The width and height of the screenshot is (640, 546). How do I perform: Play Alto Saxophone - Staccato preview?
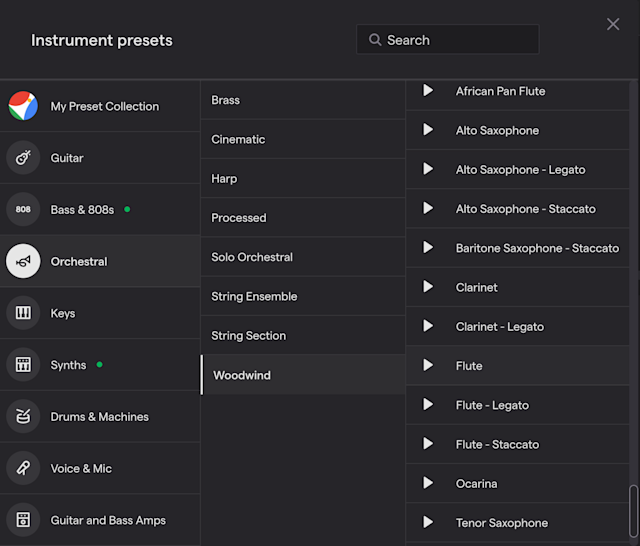click(428, 208)
